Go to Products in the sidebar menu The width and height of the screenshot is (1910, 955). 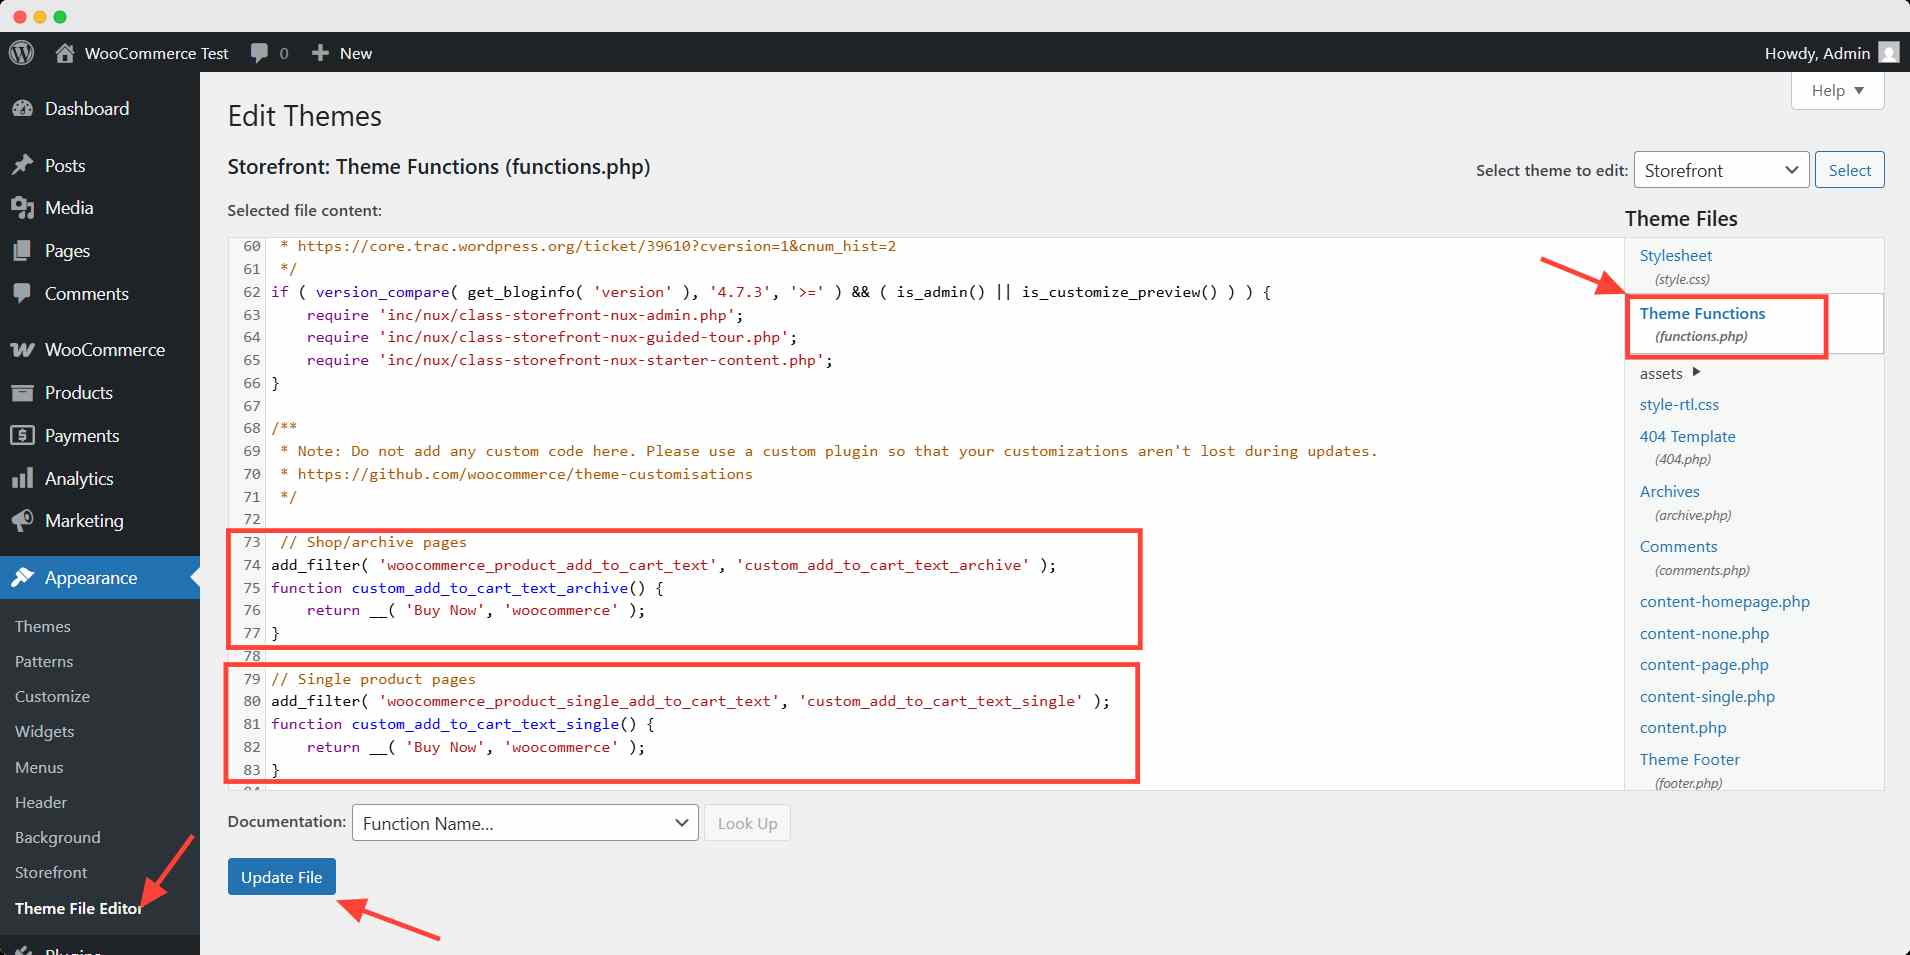pos(78,393)
